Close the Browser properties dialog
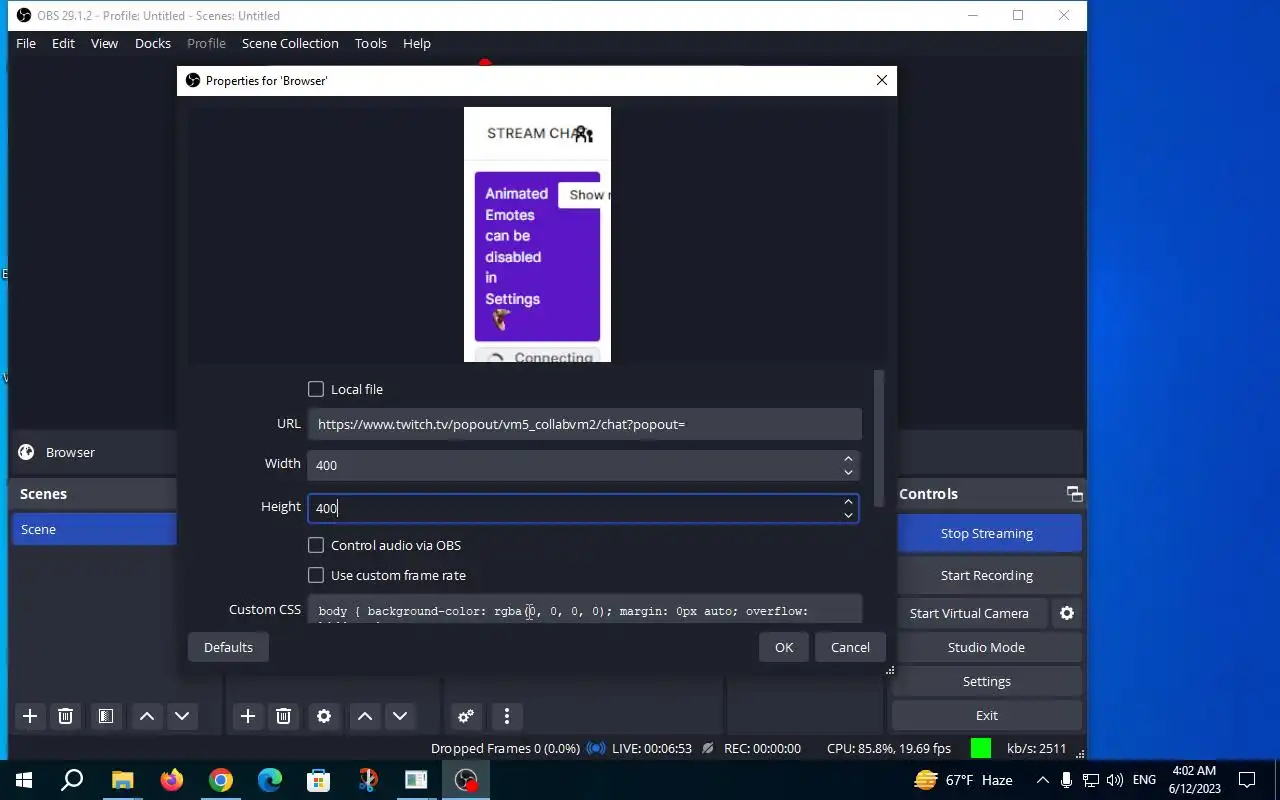 point(882,80)
